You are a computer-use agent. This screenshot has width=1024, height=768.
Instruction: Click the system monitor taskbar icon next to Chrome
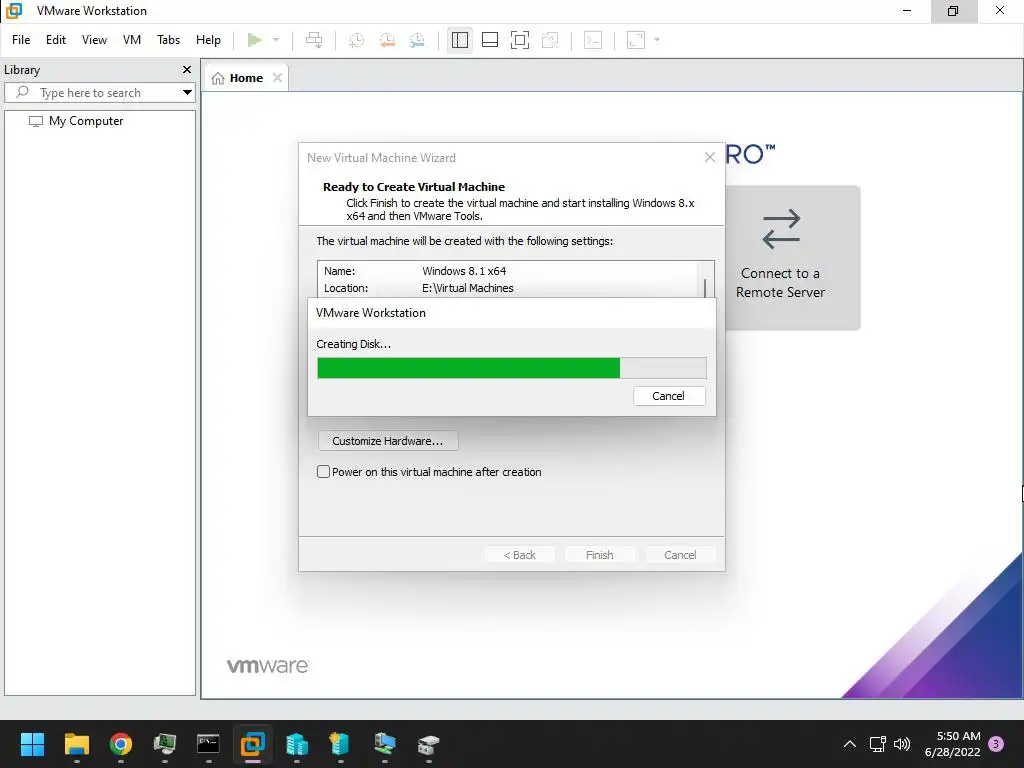[165, 744]
